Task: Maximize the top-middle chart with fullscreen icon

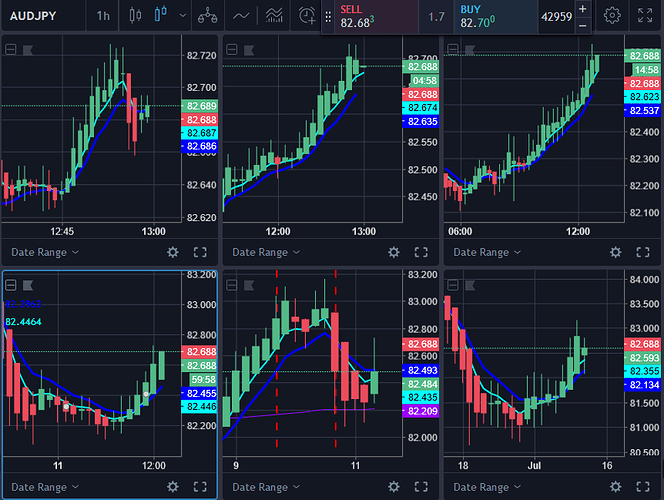Action: point(420,252)
